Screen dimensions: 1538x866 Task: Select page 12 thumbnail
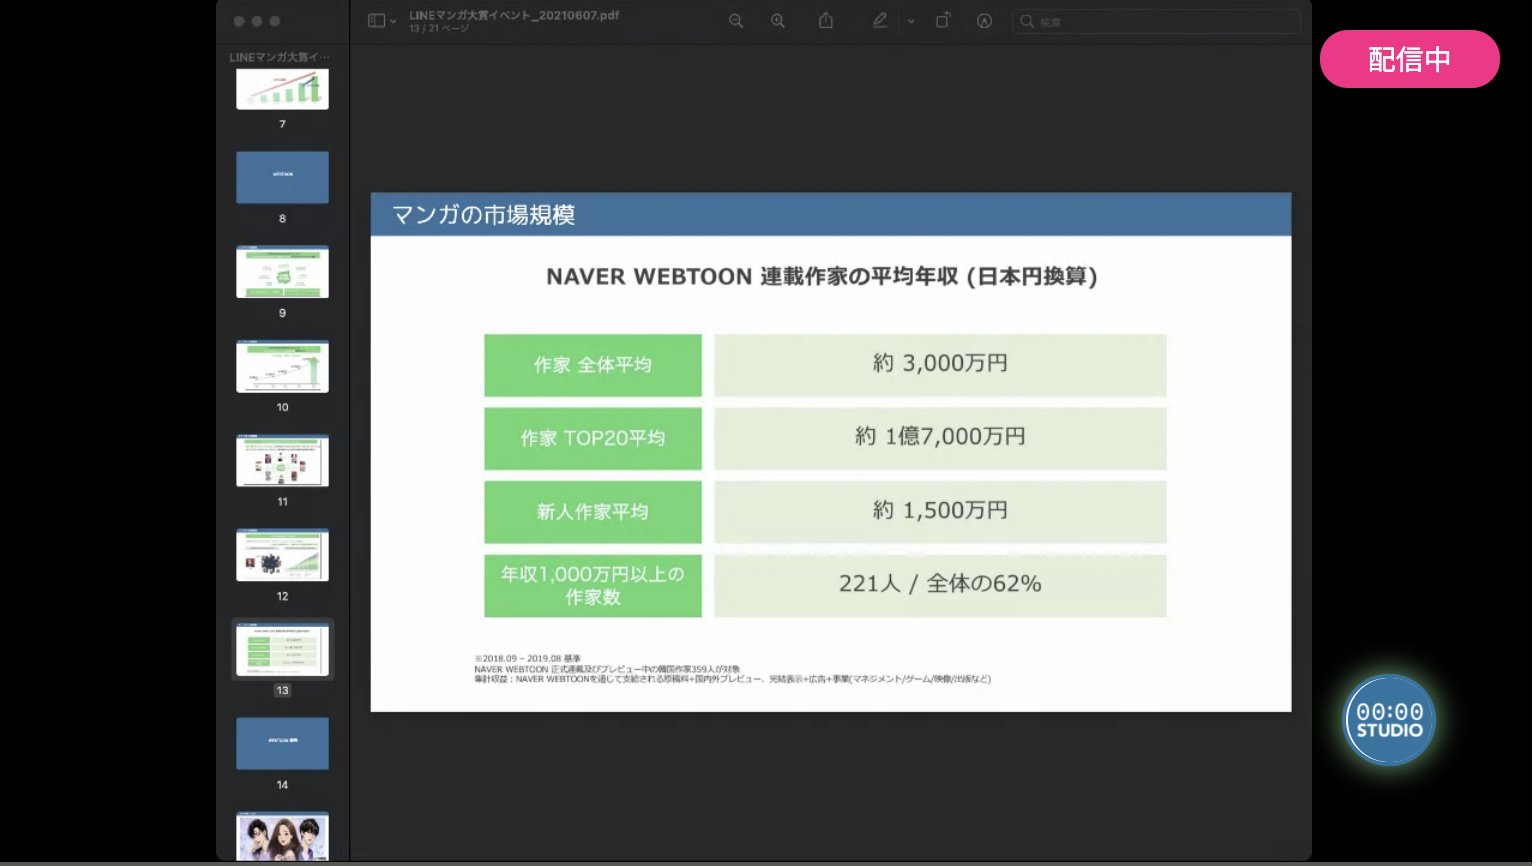point(282,555)
